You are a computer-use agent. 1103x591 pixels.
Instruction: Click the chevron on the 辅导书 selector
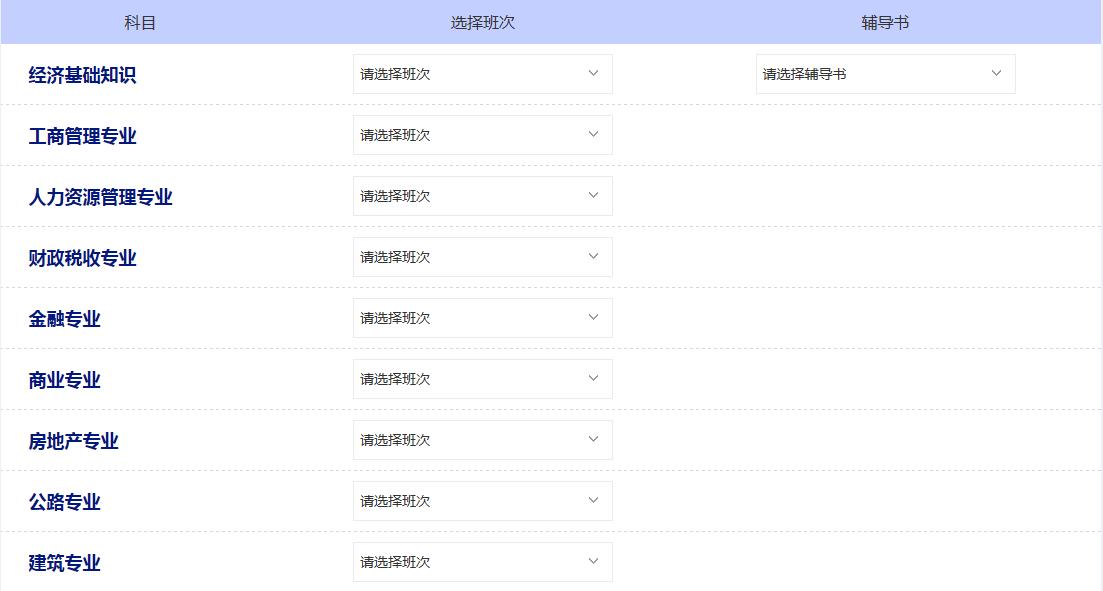(996, 72)
